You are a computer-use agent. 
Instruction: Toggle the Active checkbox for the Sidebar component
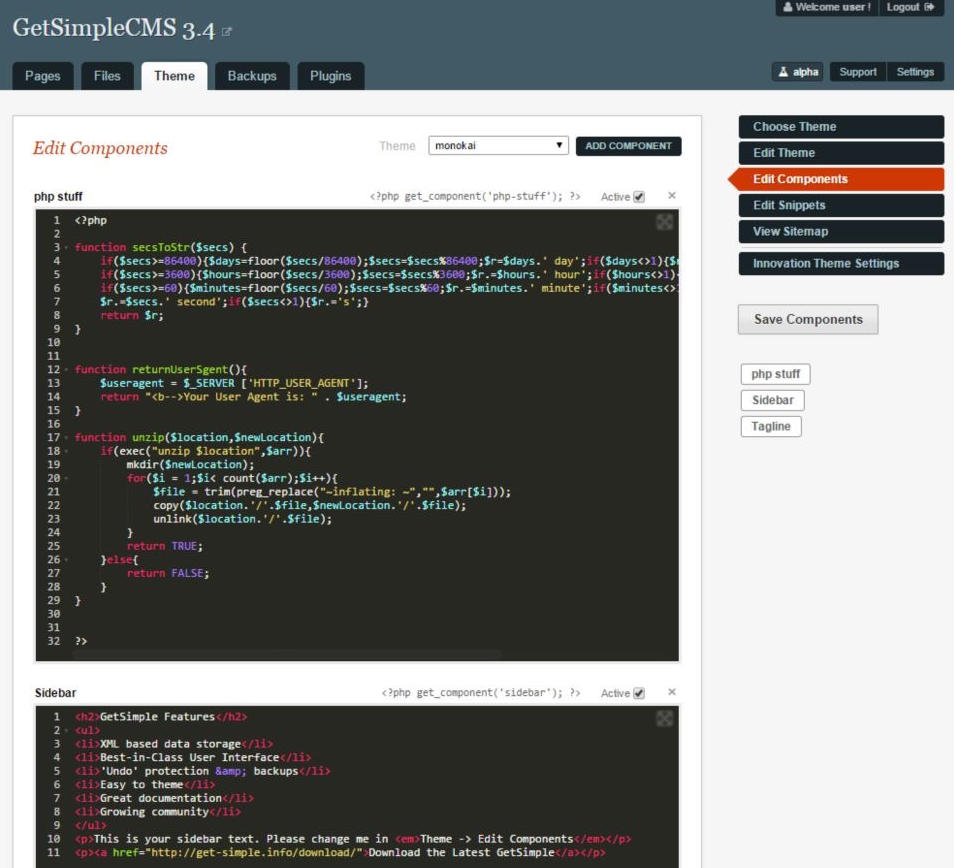[x=639, y=693]
